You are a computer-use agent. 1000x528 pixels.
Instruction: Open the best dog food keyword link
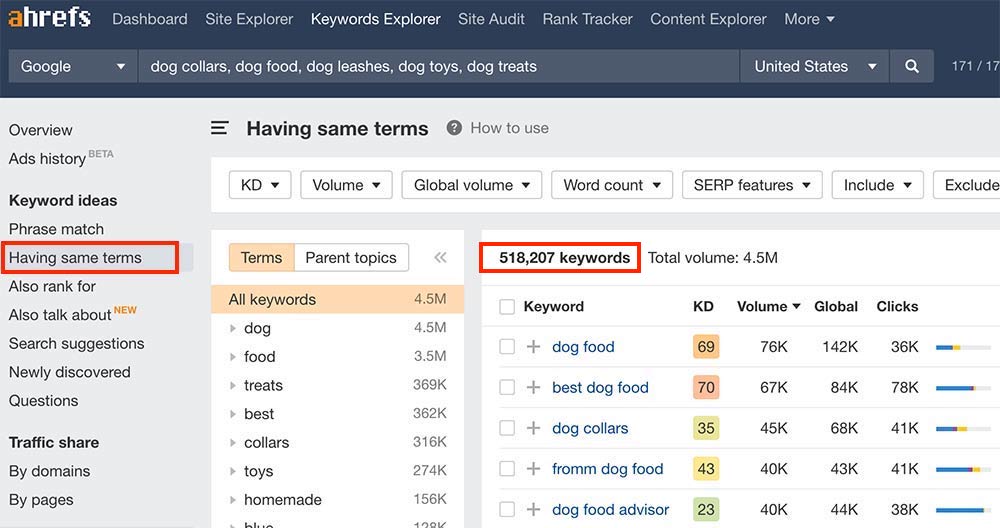[x=600, y=387]
